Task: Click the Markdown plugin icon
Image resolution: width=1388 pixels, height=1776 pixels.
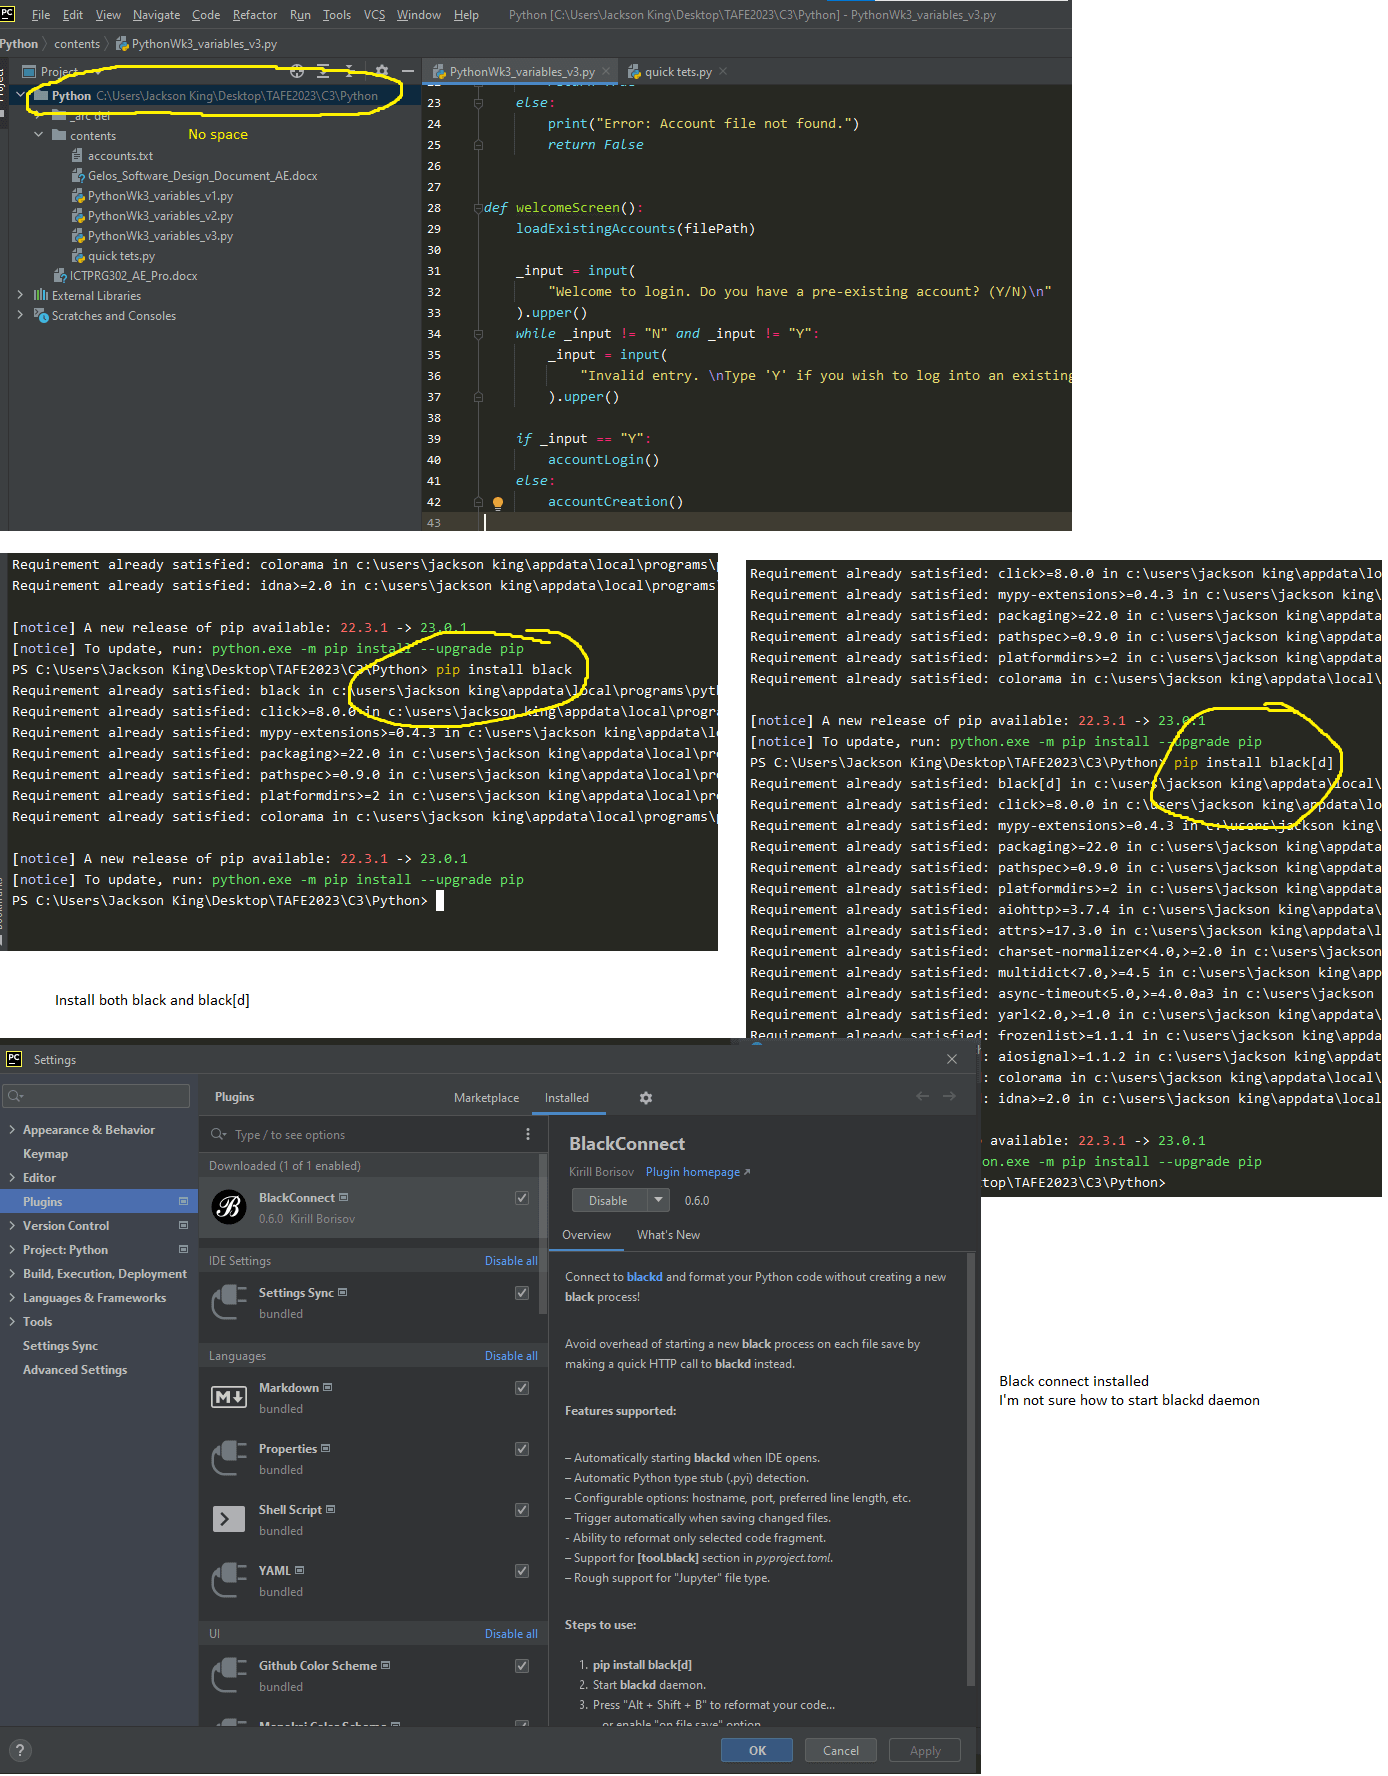Action: (x=229, y=1397)
